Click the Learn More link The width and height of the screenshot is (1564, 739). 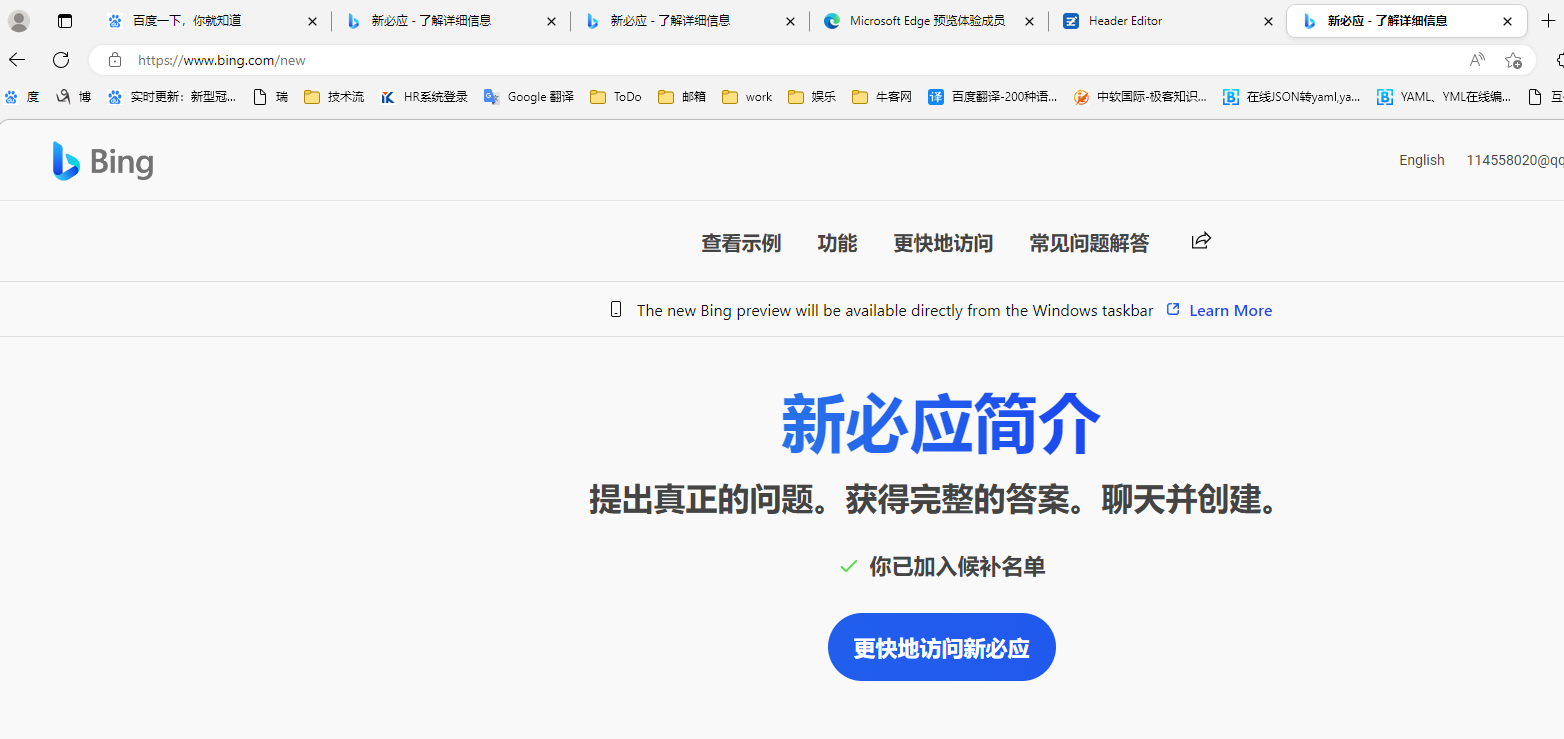[1230, 311]
